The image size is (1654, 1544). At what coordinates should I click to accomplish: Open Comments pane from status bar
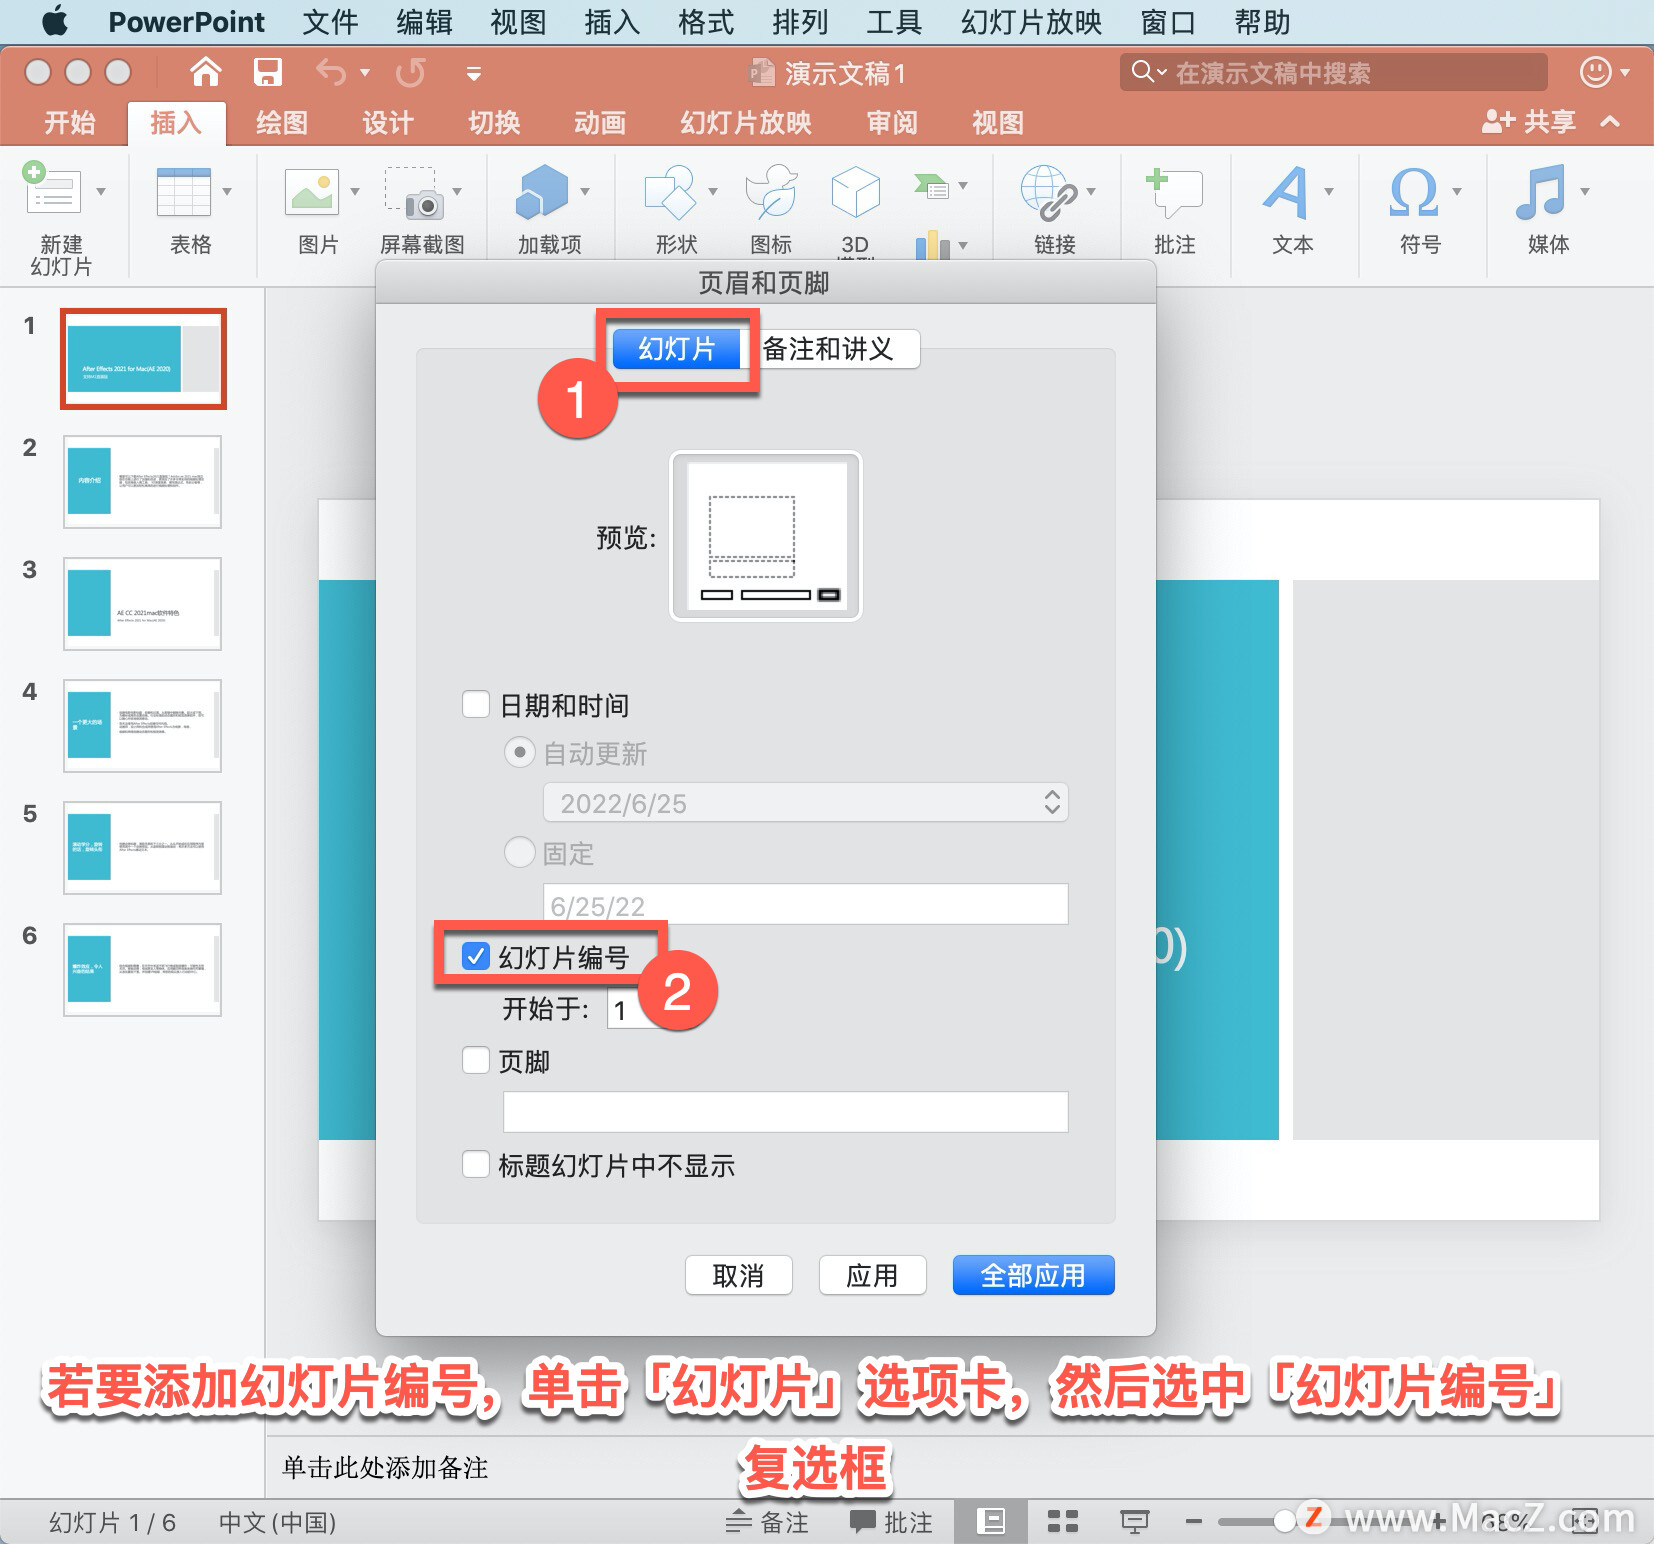click(x=891, y=1522)
